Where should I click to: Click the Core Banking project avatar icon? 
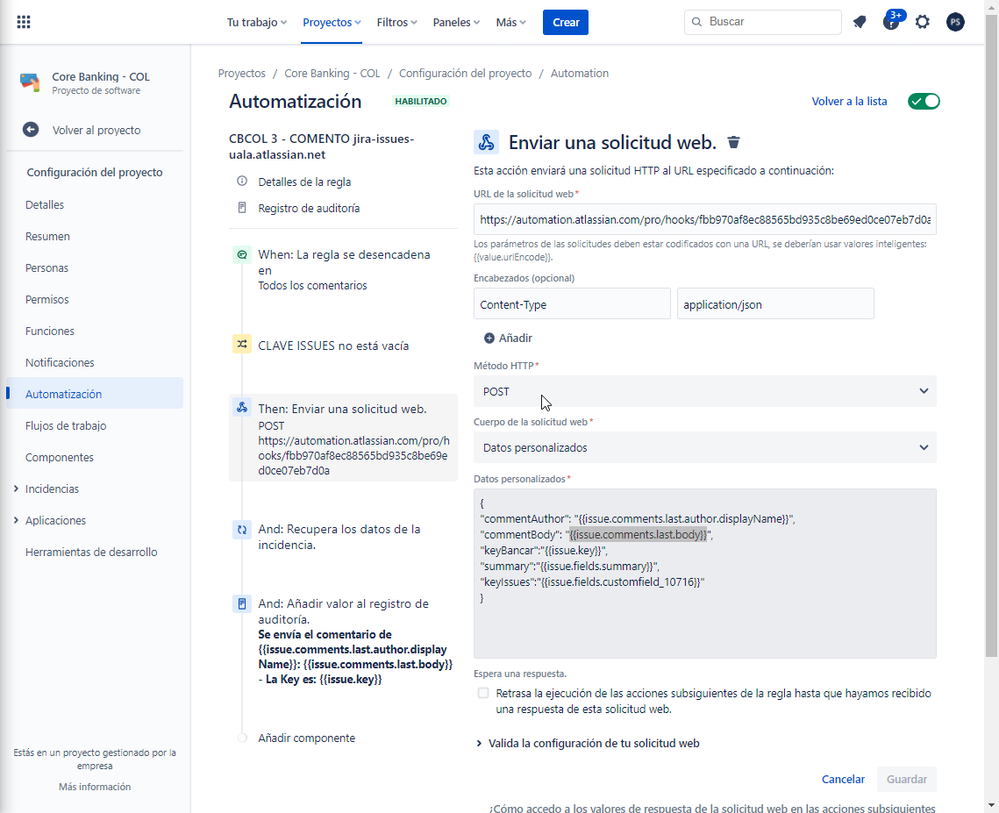[x=29, y=82]
